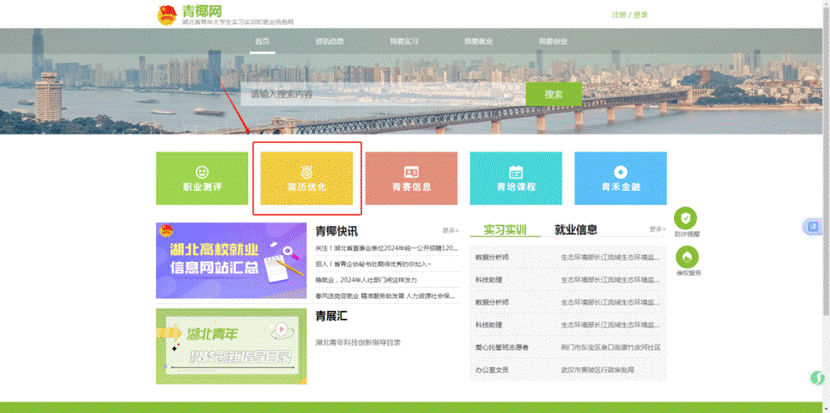Open news 招人！省青企协秘书处期待优秀的你加入

click(374, 264)
